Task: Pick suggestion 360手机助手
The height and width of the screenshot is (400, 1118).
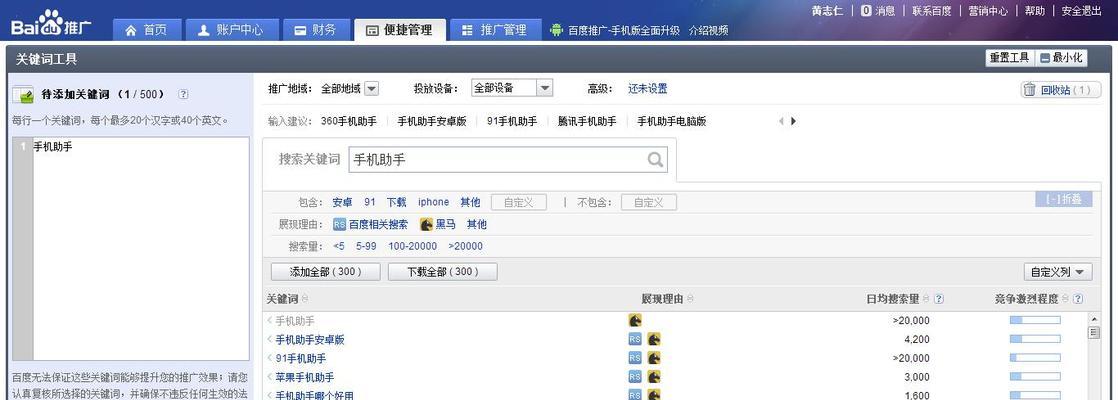Action: point(349,121)
